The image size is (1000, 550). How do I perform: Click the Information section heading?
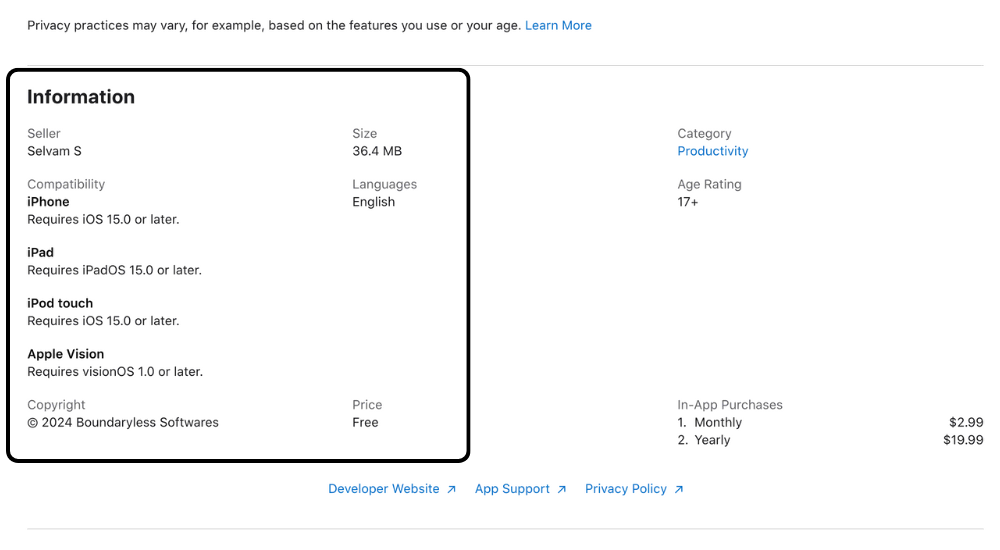81,97
